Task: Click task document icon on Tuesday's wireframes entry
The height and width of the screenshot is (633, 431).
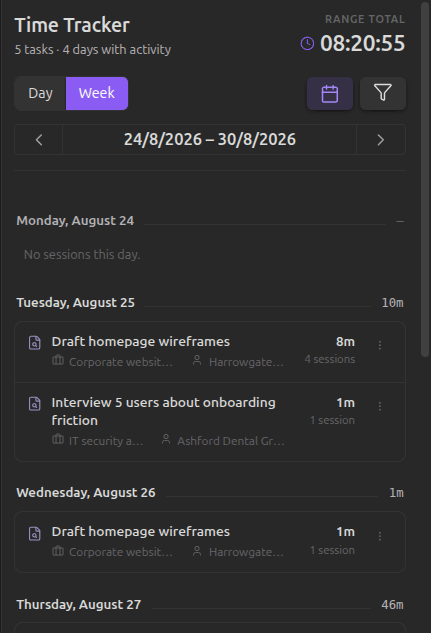Action: tap(35, 343)
